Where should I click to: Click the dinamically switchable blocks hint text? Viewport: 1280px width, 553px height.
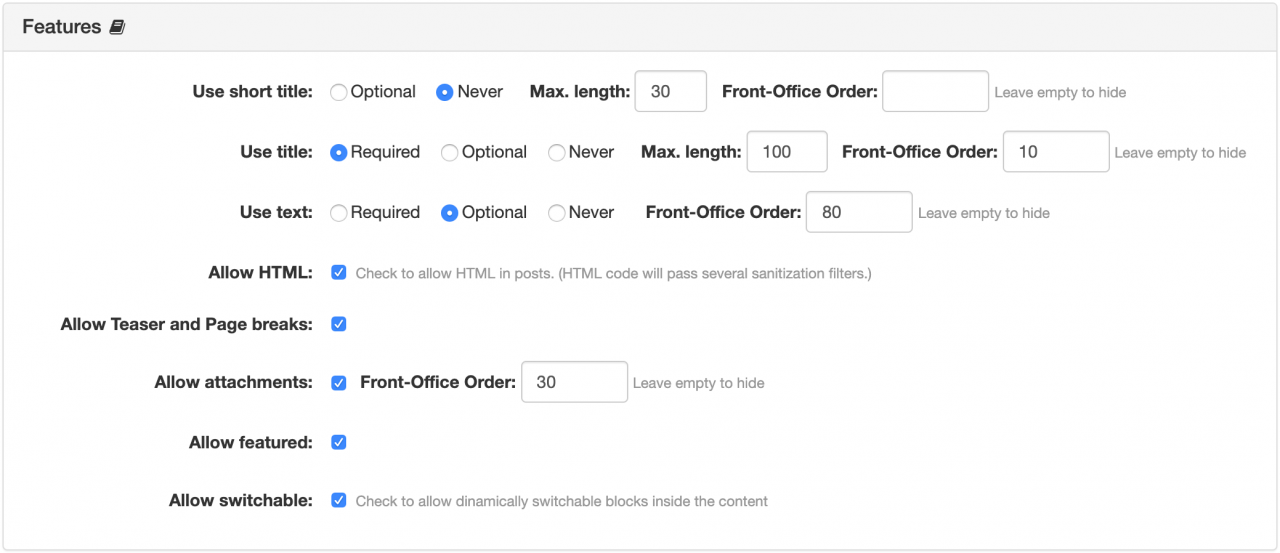click(562, 501)
